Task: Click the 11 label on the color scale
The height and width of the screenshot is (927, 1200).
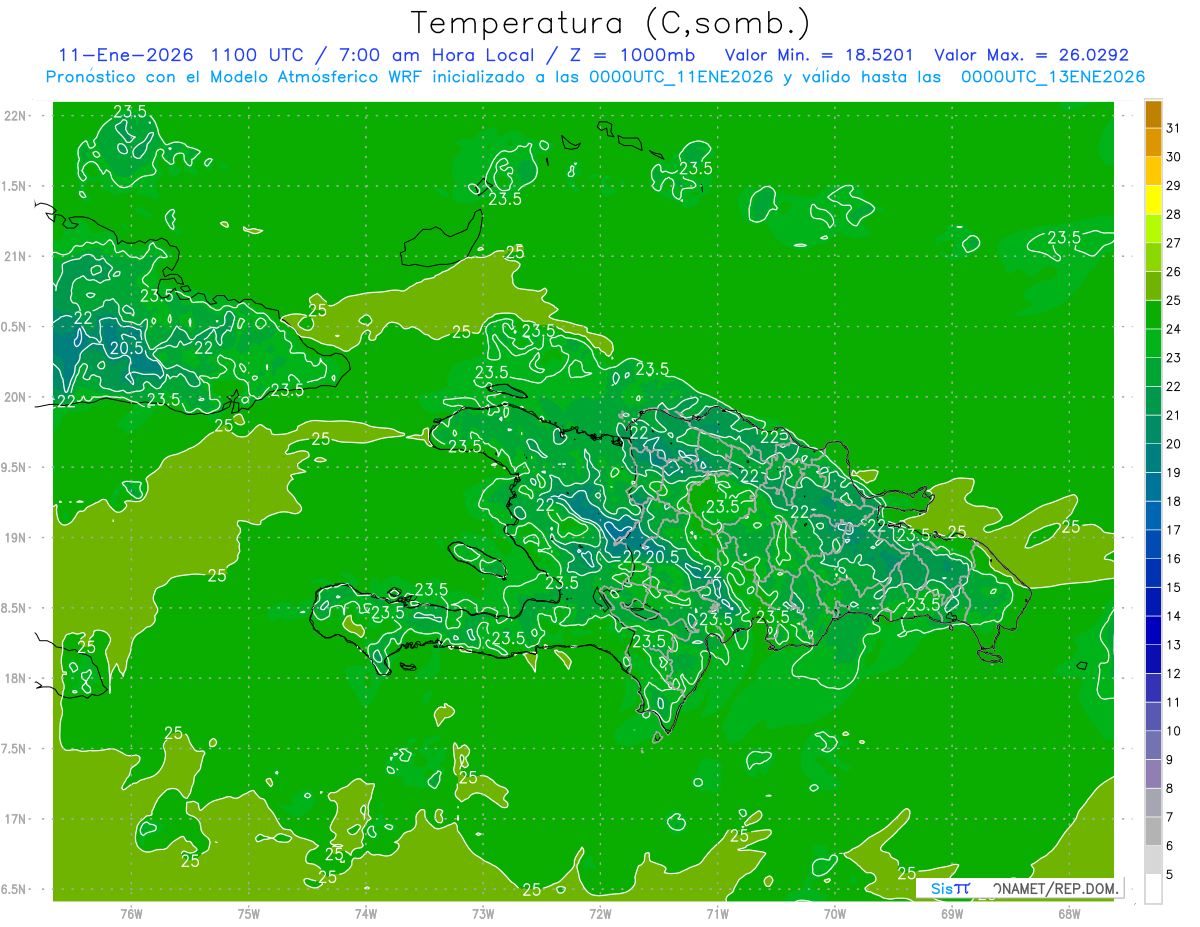Action: (1174, 703)
